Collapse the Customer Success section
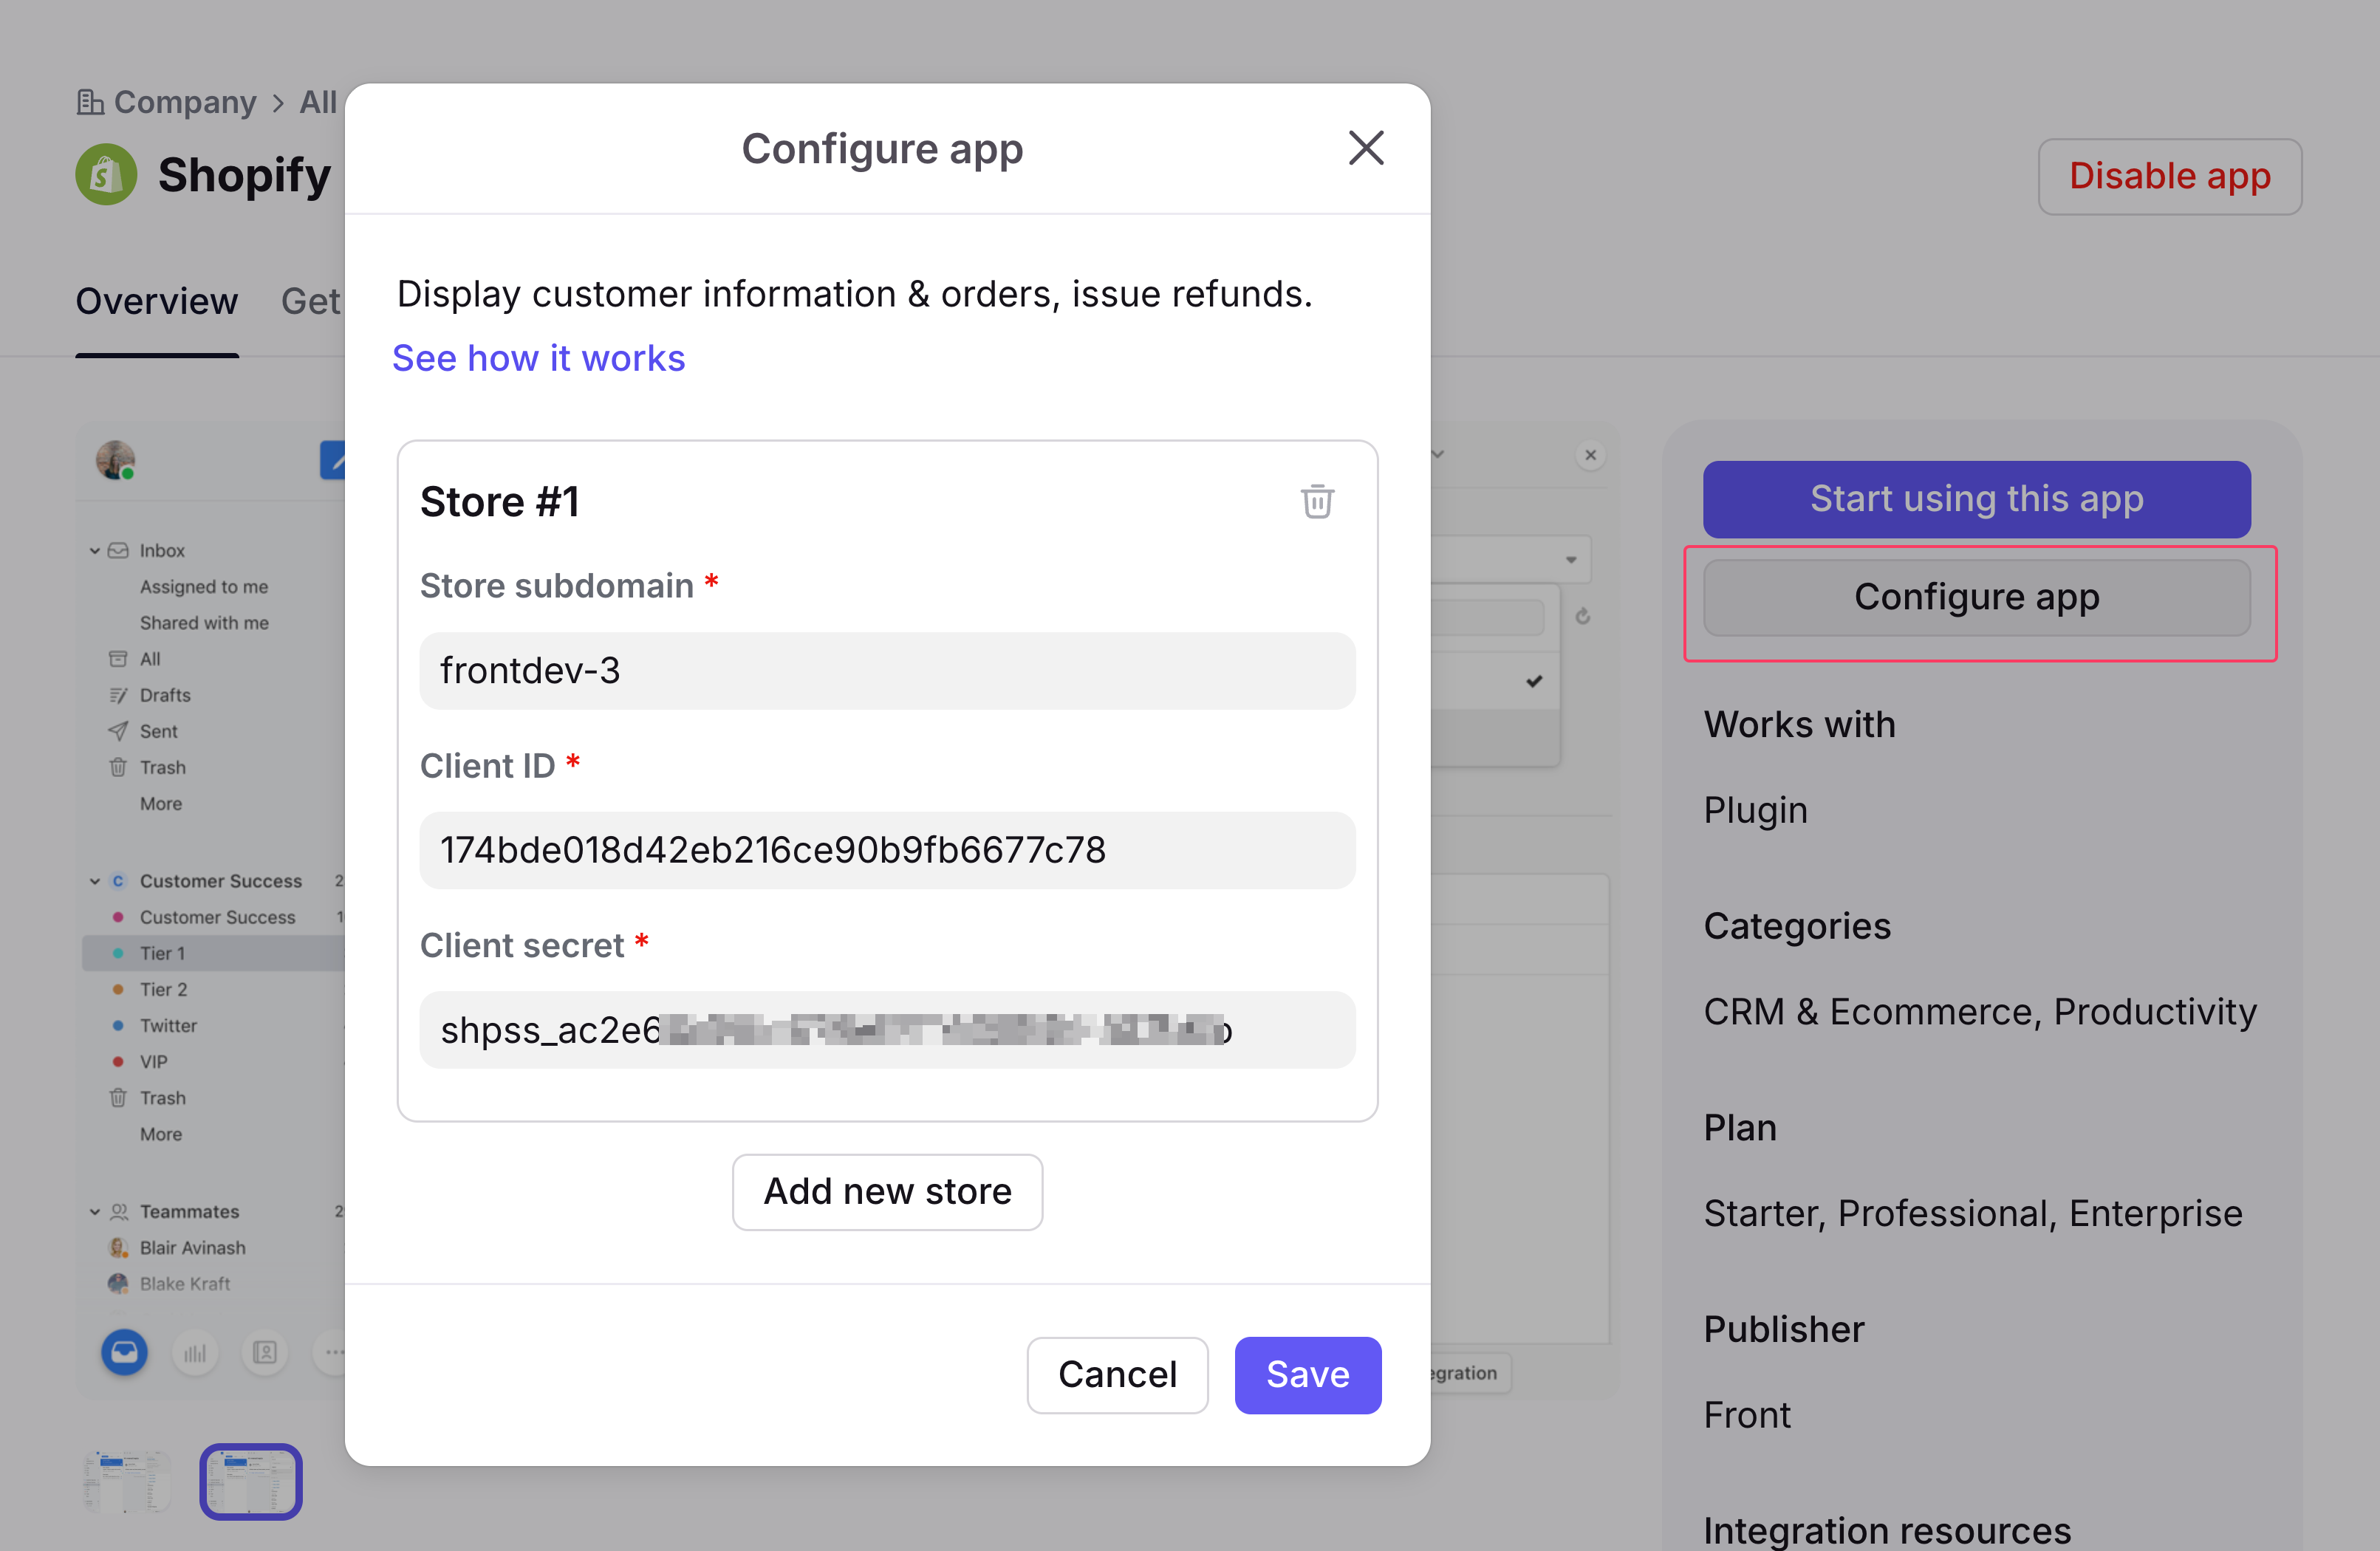Image resolution: width=2380 pixels, height=1551 pixels. coord(95,881)
